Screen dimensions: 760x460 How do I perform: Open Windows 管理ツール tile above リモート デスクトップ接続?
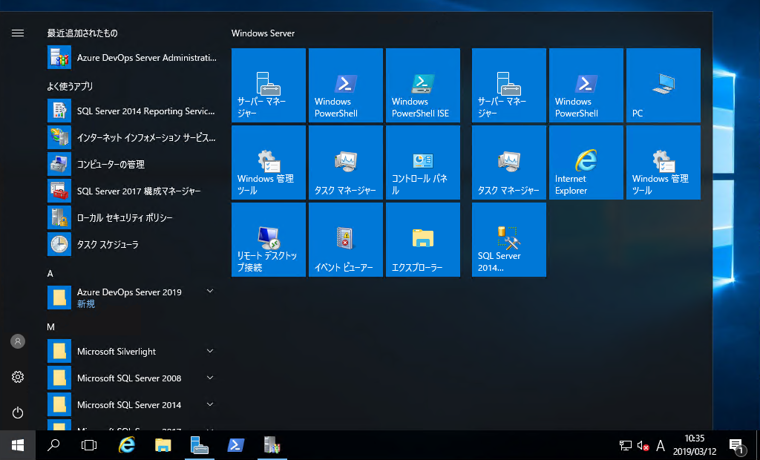point(269,162)
